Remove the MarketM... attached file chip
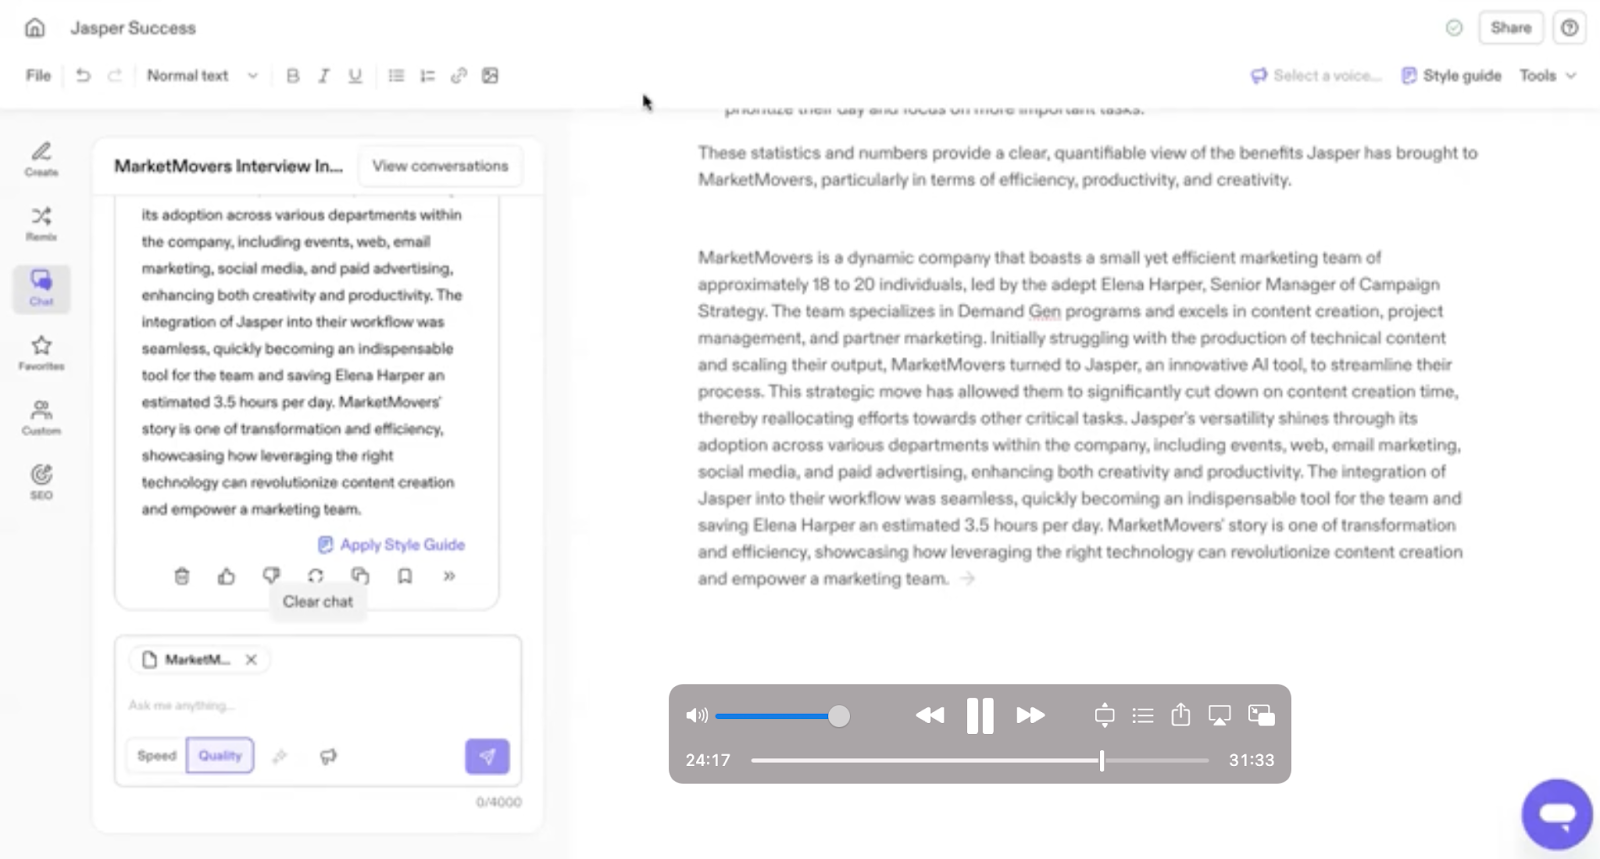 (x=251, y=660)
